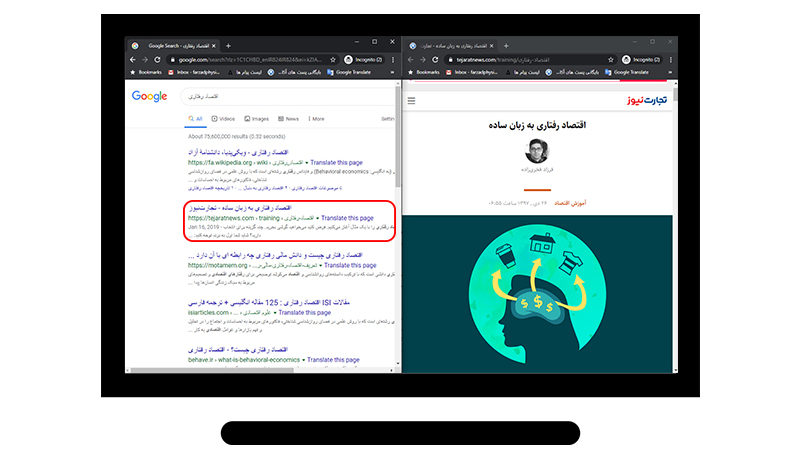Reload the tejaratnews page
The image size is (800, 458).
coord(435,60)
